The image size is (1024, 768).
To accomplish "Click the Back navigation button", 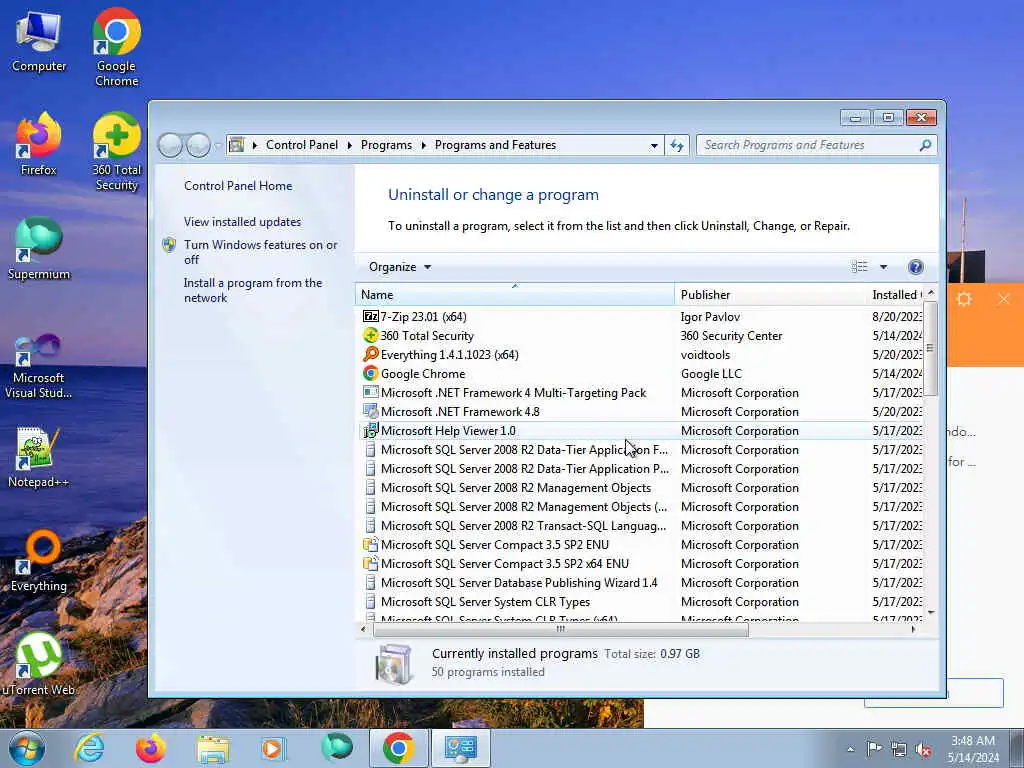I will click(x=170, y=145).
